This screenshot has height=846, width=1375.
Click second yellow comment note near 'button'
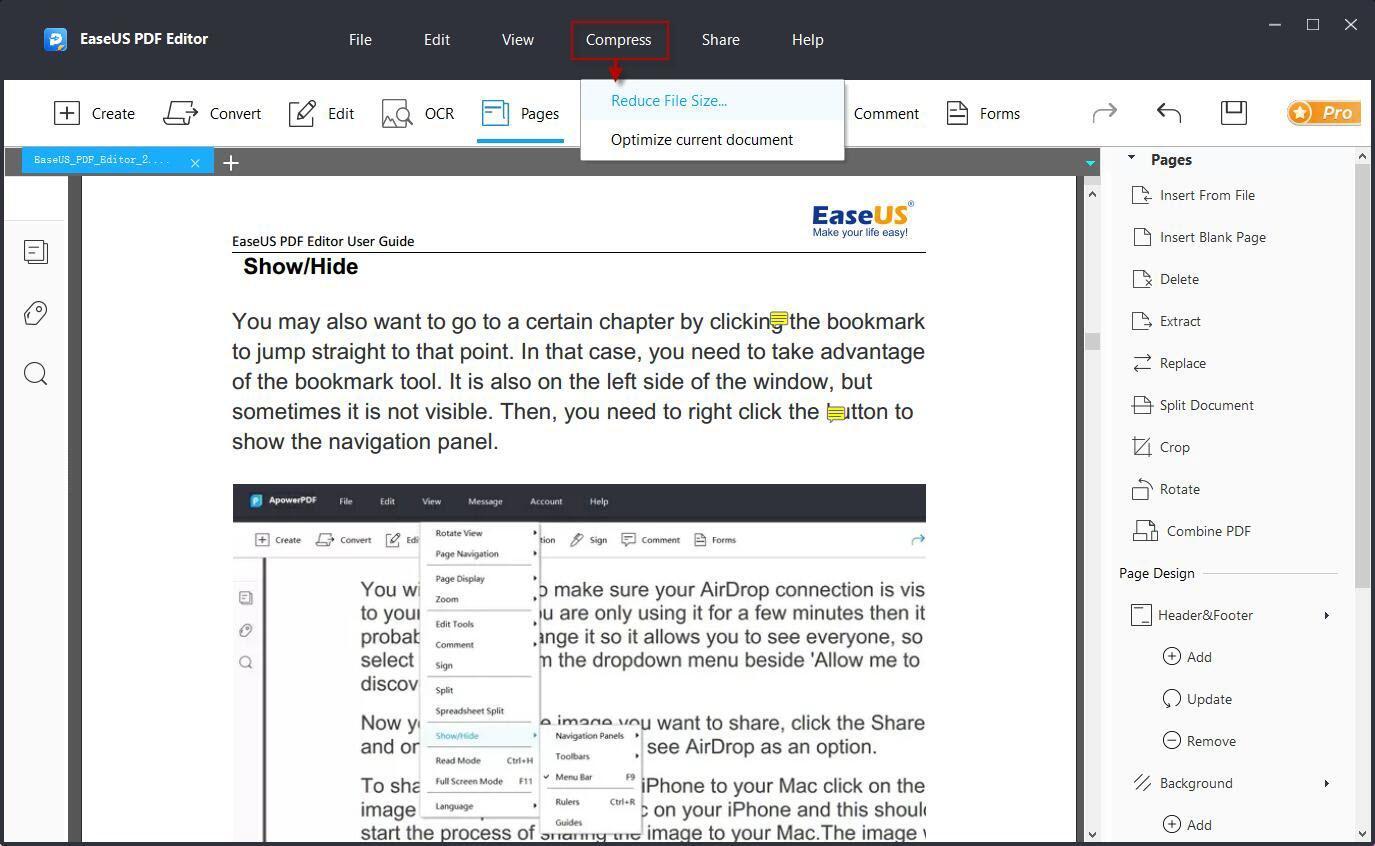coord(836,413)
